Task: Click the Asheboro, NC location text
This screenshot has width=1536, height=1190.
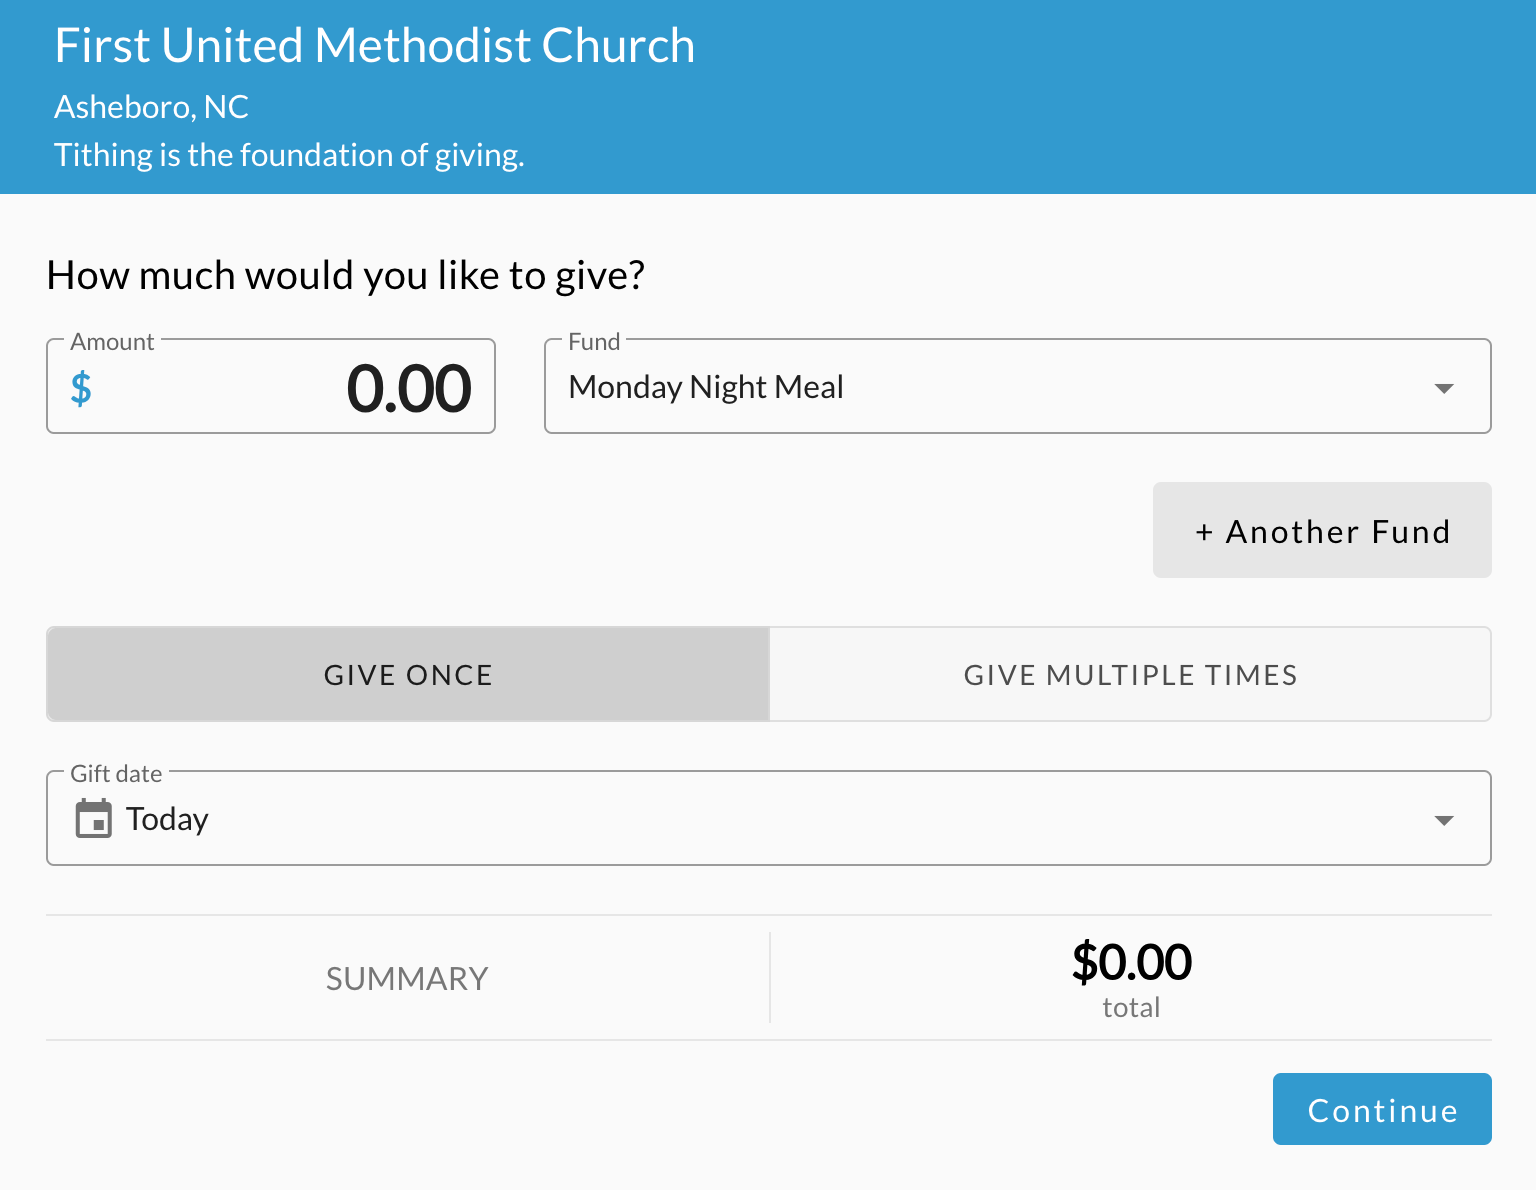Action: pos(151,107)
